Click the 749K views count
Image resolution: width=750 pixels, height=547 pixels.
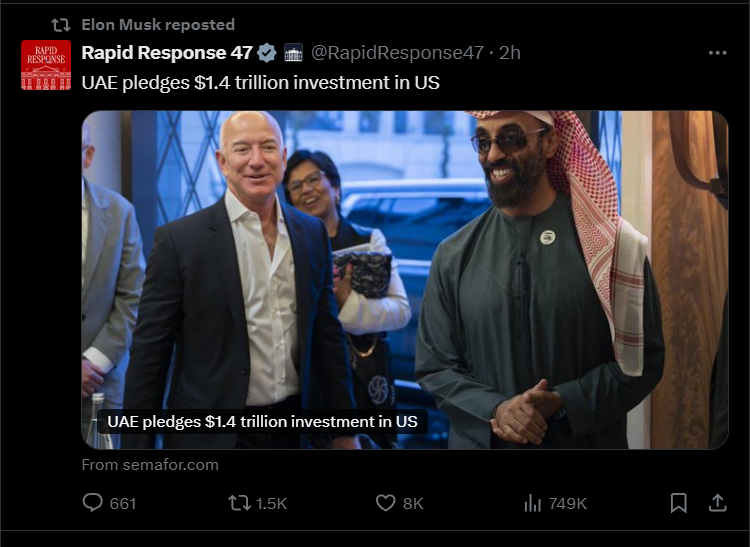pyautogui.click(x=567, y=503)
